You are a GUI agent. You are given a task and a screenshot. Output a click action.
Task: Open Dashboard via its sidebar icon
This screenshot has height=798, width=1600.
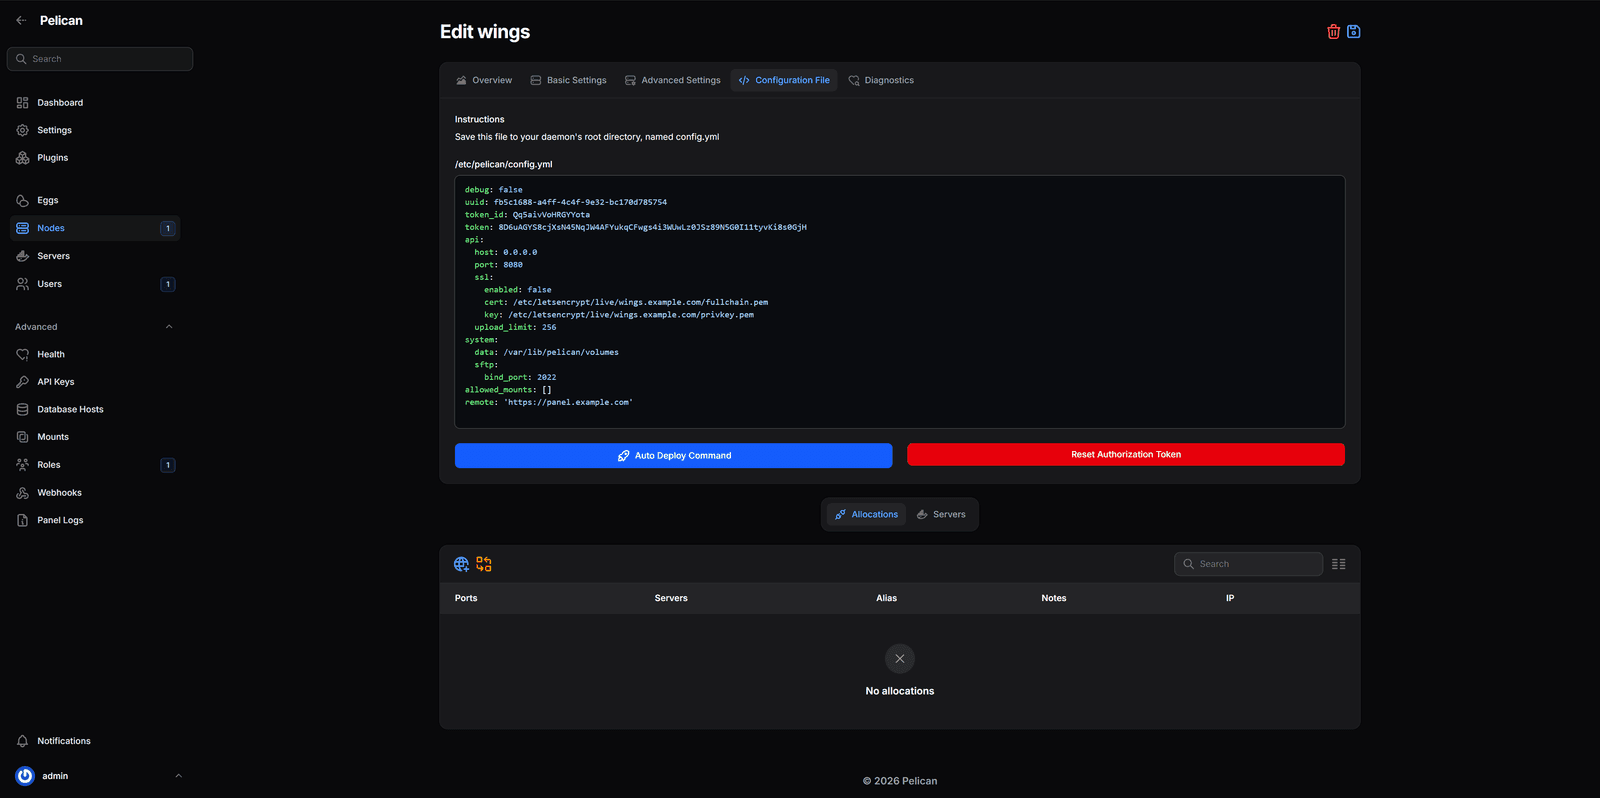pyautogui.click(x=22, y=103)
